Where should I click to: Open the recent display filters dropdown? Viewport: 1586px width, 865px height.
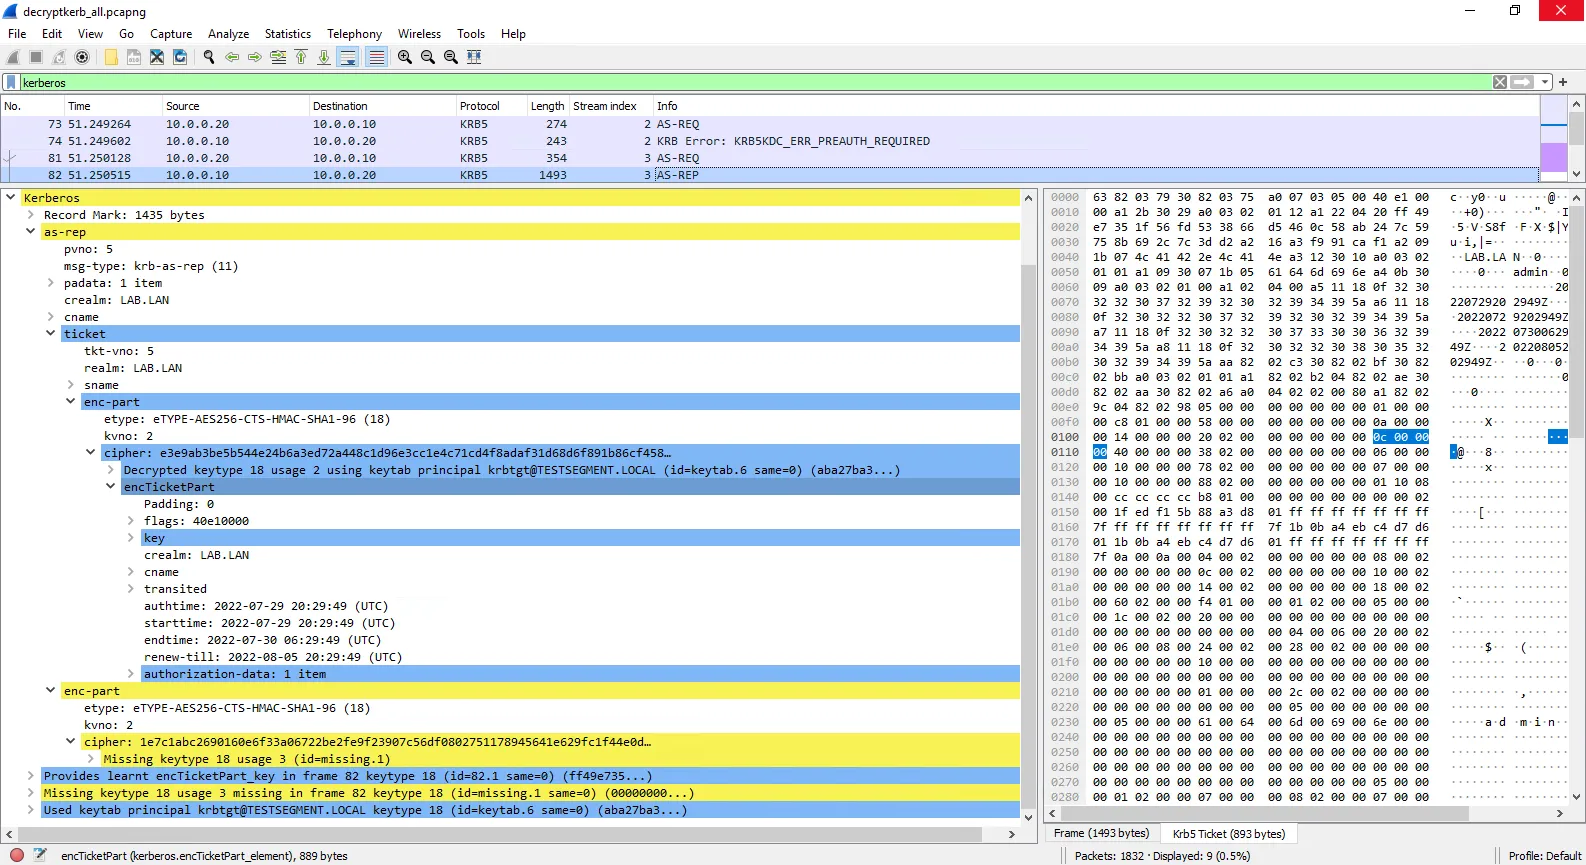(1545, 83)
